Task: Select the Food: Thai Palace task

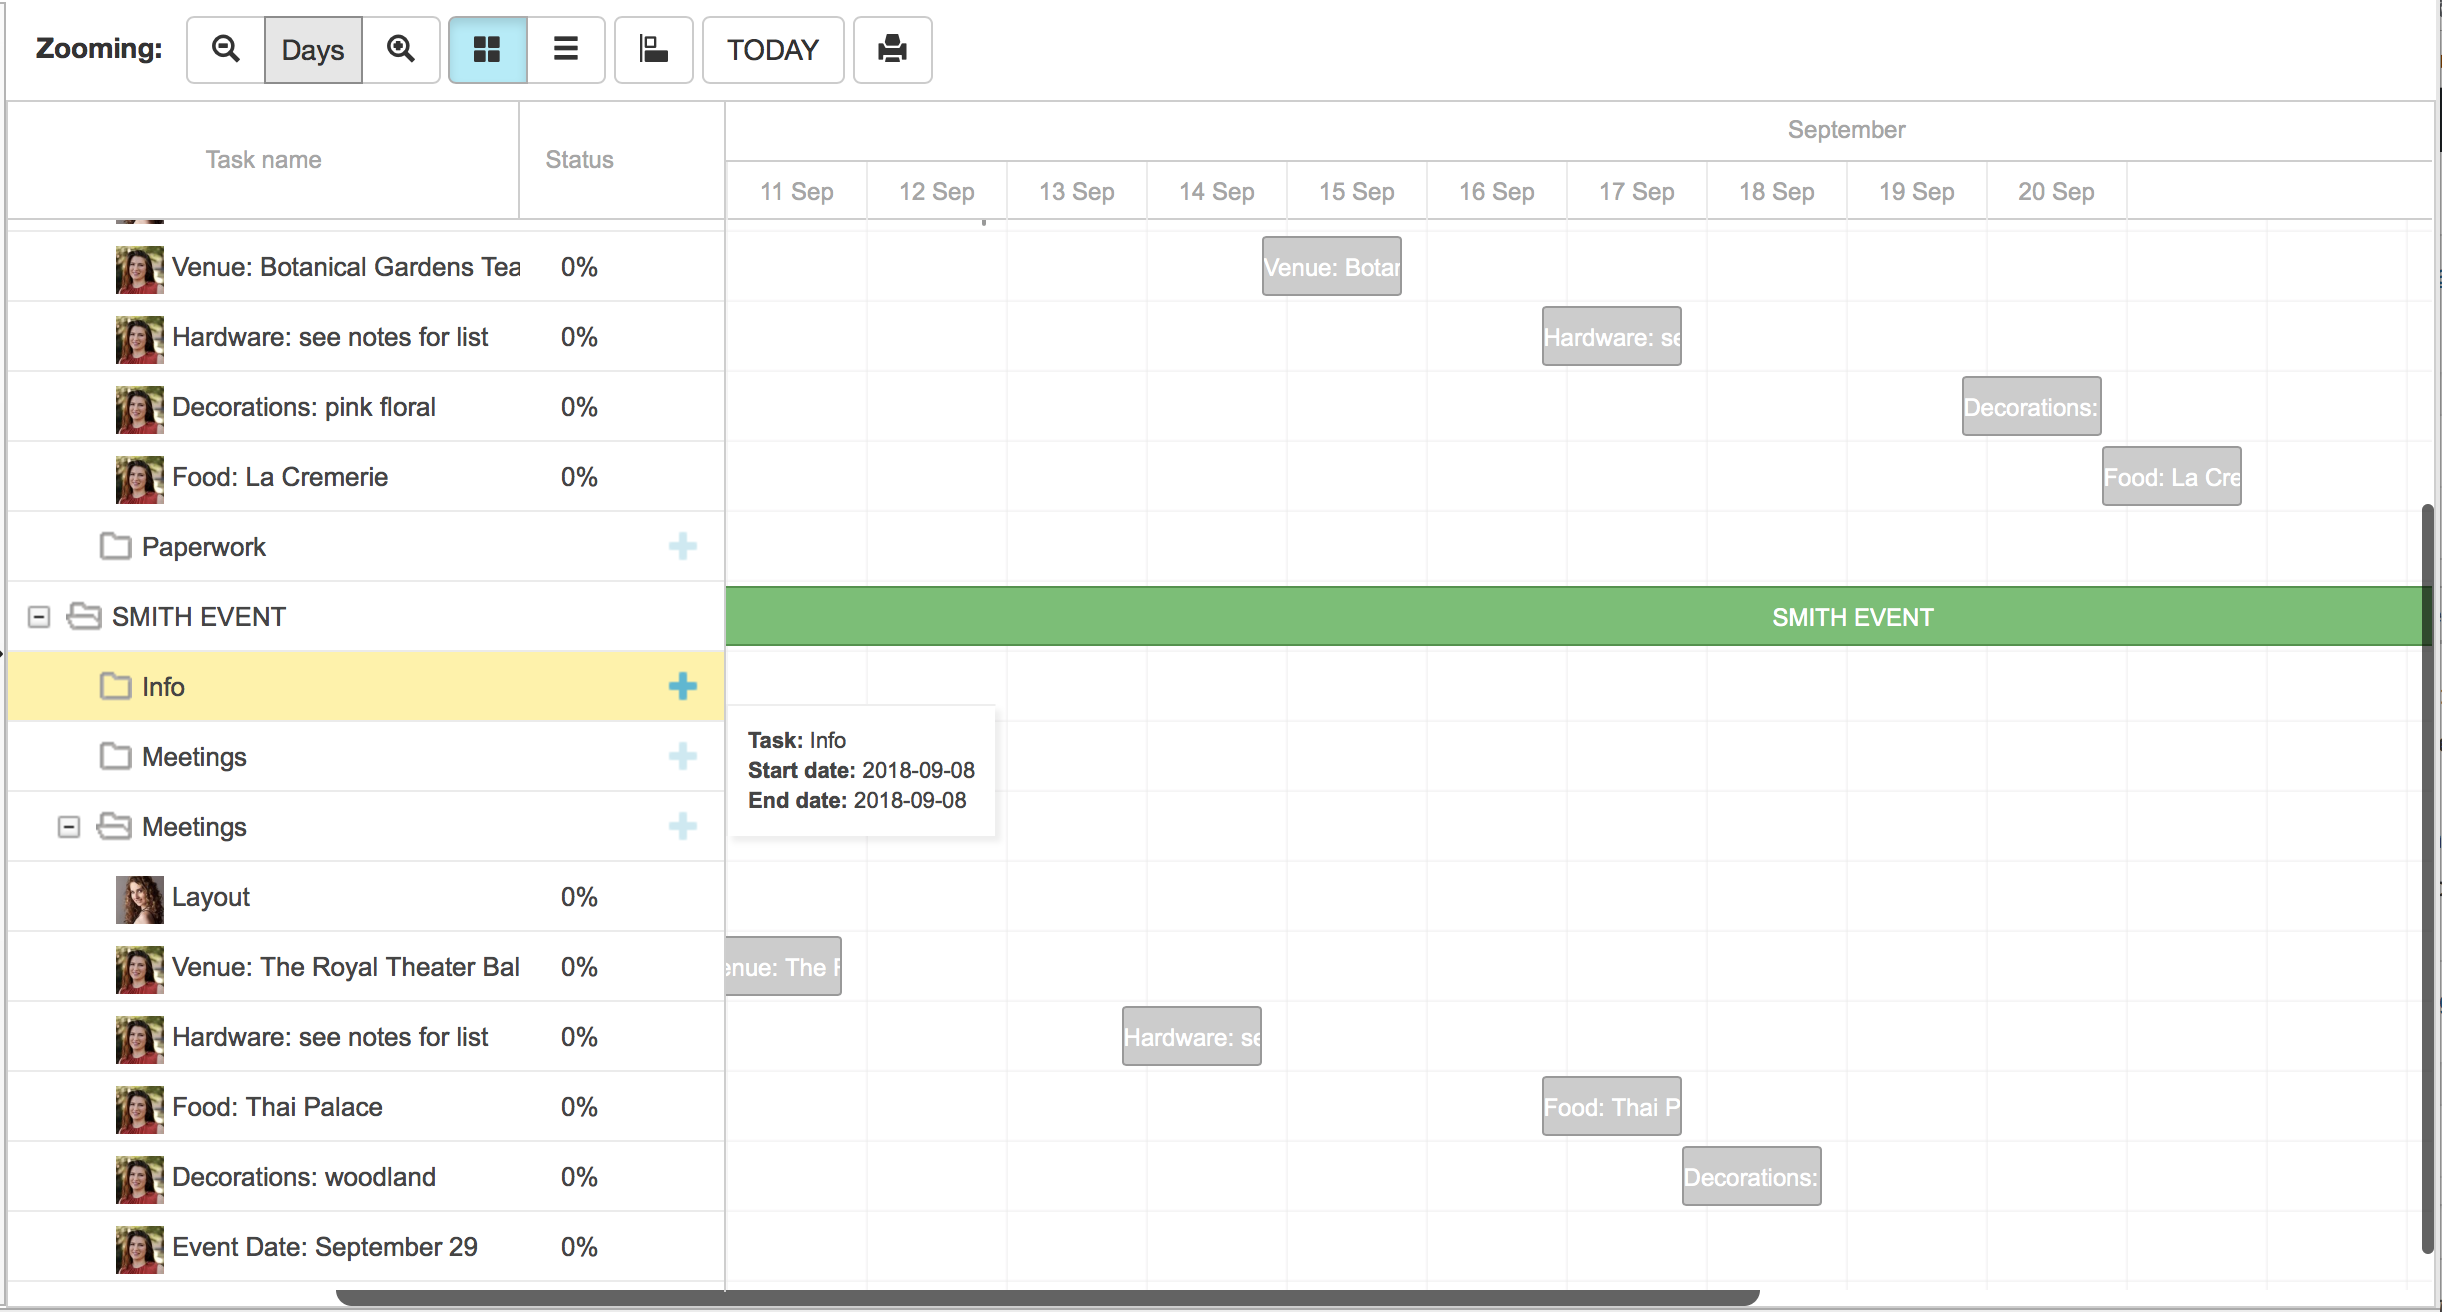Action: tap(277, 1107)
